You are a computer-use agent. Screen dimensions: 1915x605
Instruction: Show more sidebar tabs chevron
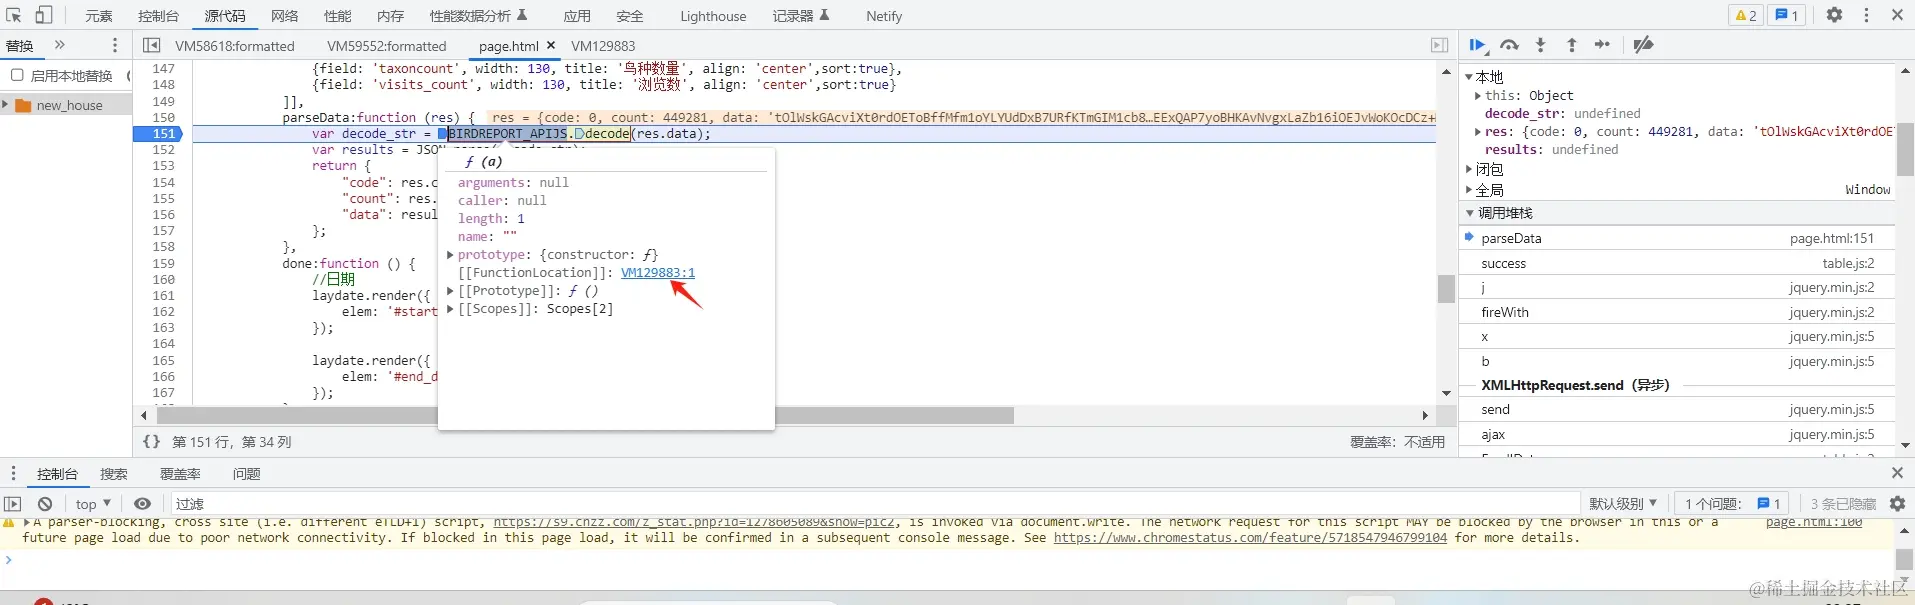tap(59, 45)
